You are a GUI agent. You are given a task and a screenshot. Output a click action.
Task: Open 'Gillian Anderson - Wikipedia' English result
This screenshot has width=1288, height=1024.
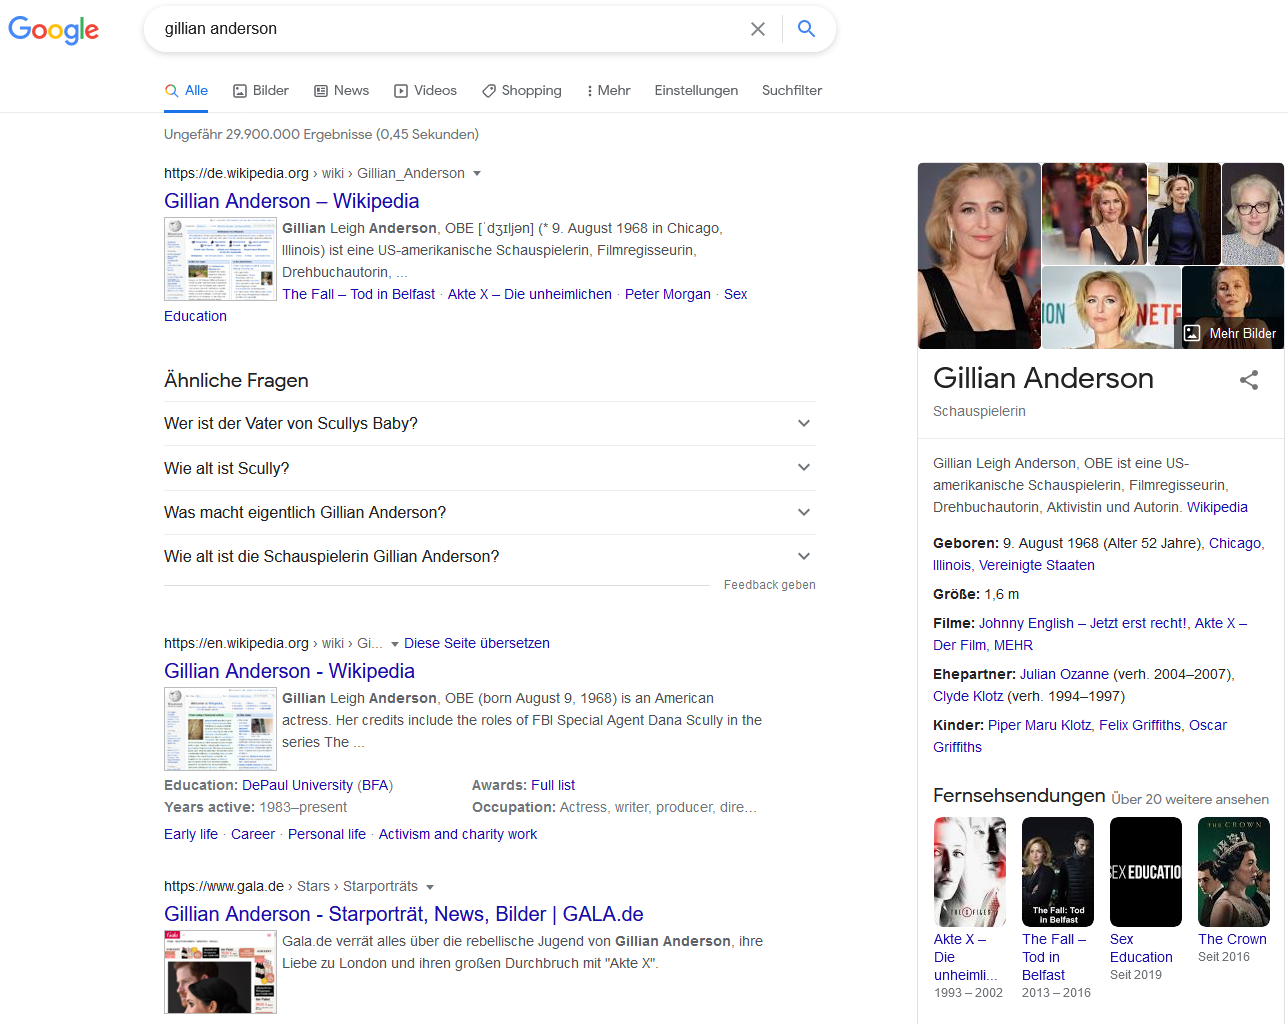pyautogui.click(x=289, y=671)
